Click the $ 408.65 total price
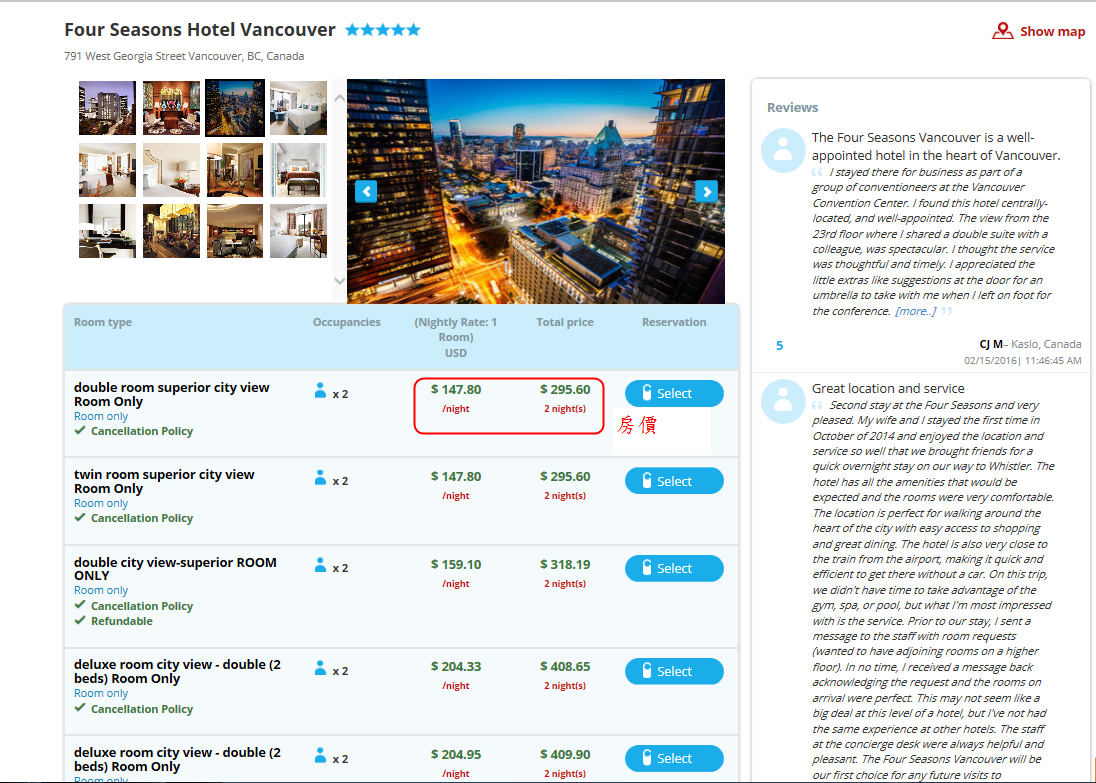 point(565,666)
